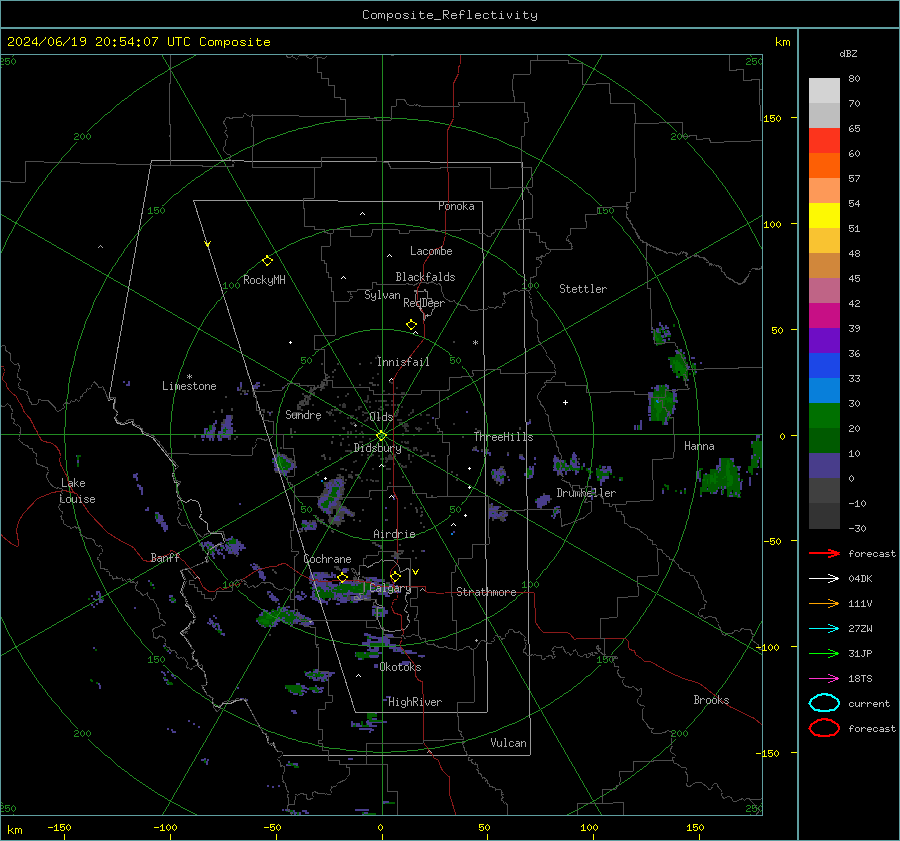Click the Sylvan label on the map
Screen dimensions: 900x841
(x=382, y=295)
